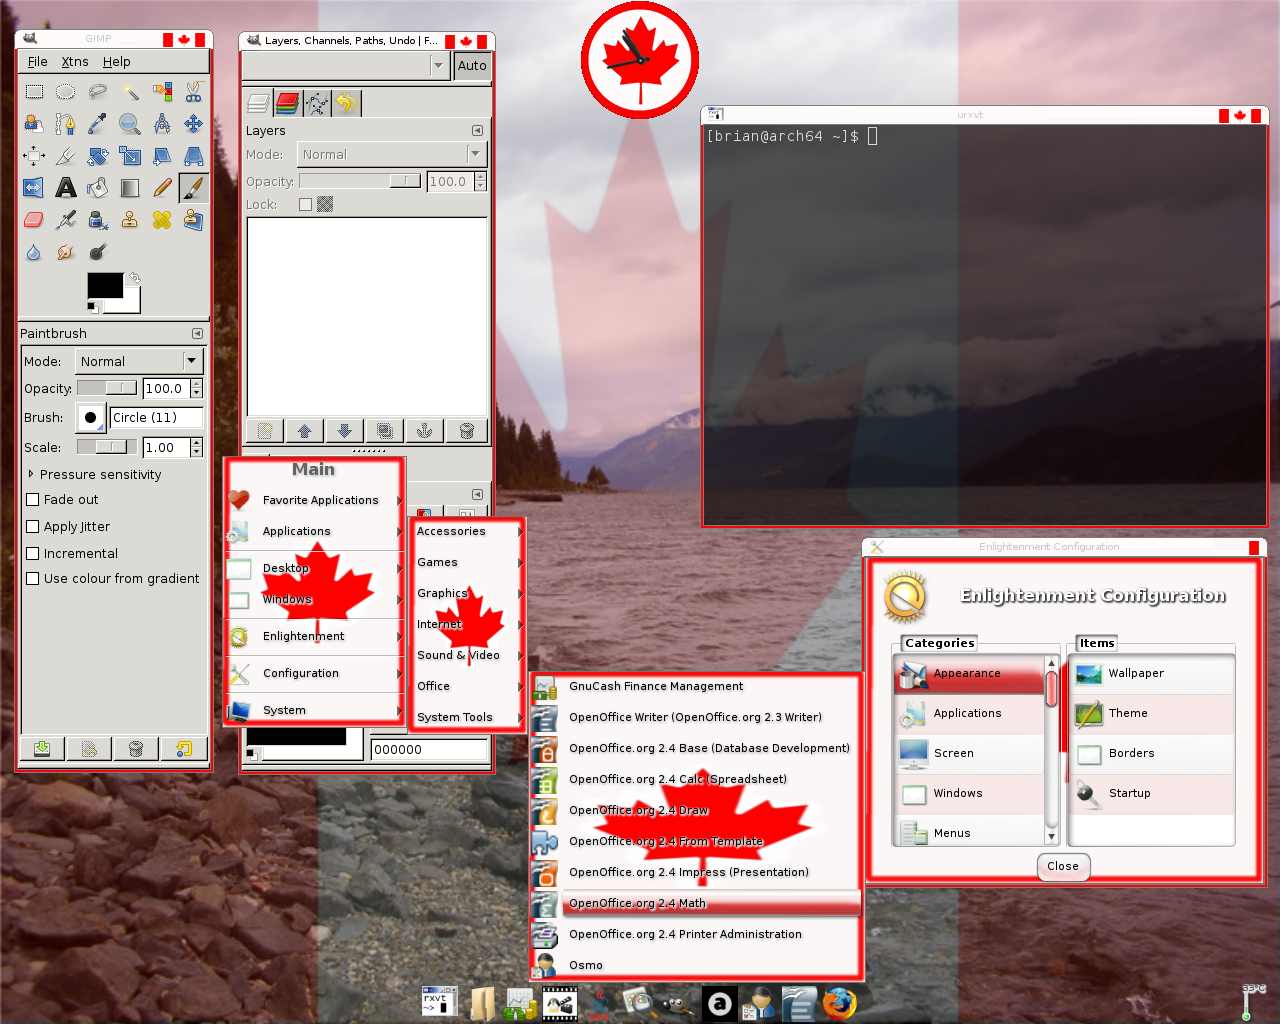This screenshot has height=1024, width=1280.
Task: Open the image selector dropdown in Layers dialog
Action: click(x=346, y=65)
